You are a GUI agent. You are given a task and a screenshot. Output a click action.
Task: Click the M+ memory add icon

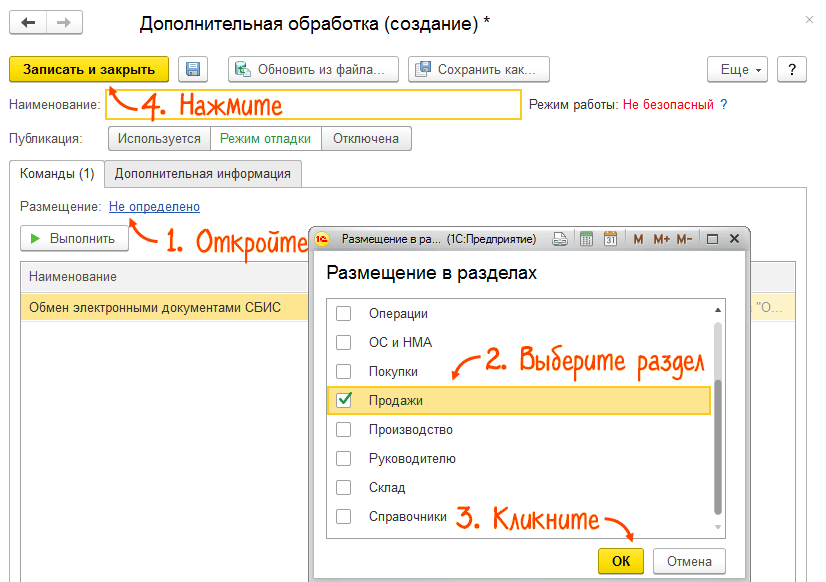[661, 239]
